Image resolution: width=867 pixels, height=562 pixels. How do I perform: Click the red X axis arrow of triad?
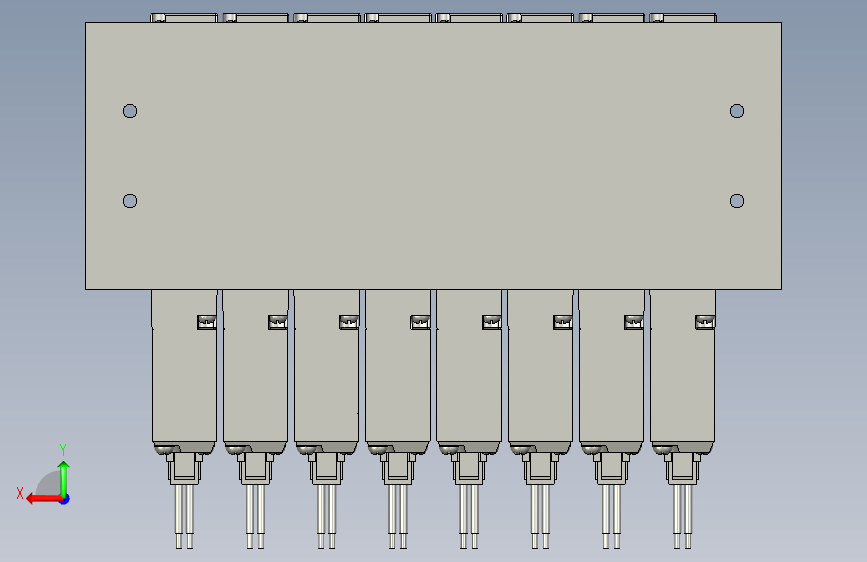[44, 499]
